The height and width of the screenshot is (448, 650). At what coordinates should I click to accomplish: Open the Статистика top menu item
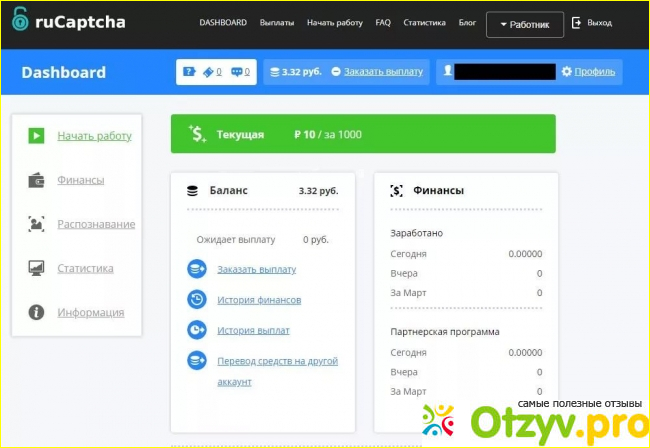tap(425, 22)
